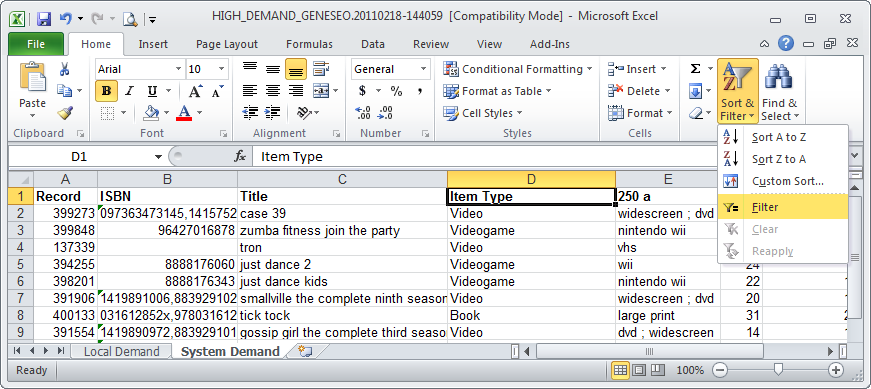Click the Undo arrow icon
The height and width of the screenshot is (389, 871).
pos(66,19)
